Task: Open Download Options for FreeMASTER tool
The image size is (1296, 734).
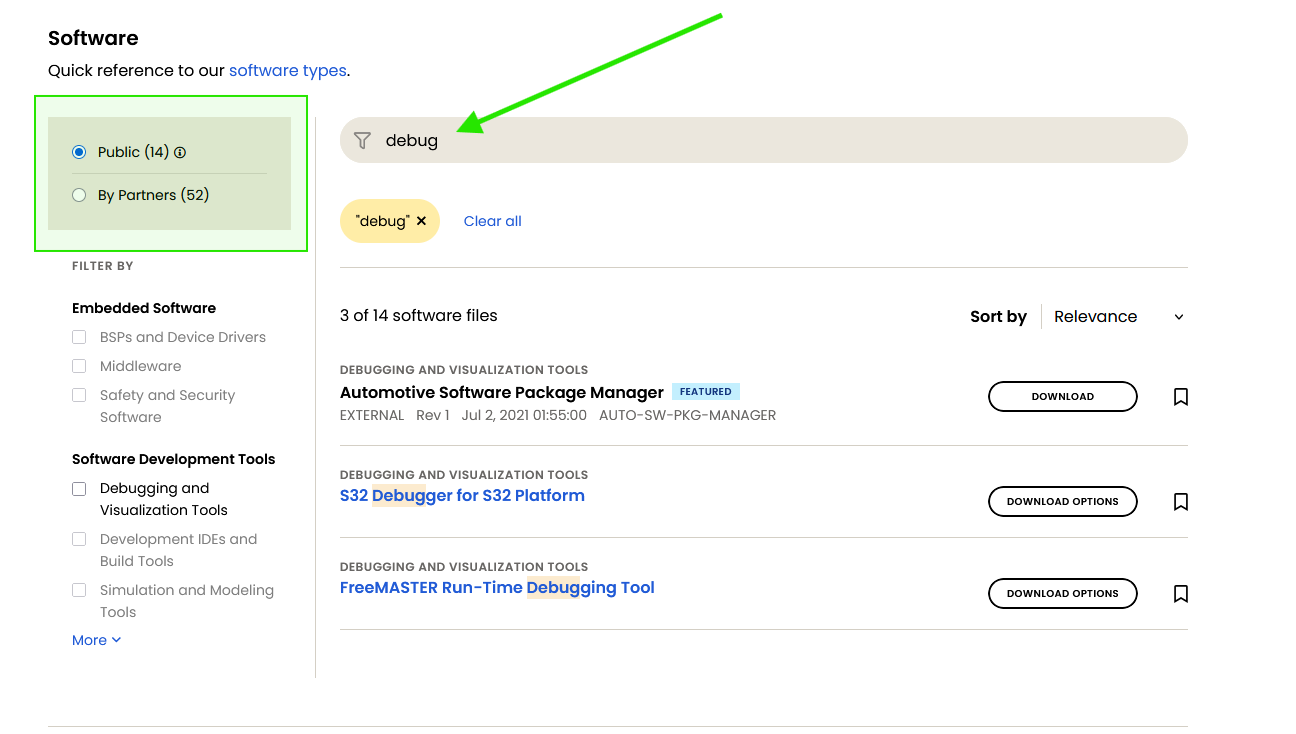Action: [1063, 594]
